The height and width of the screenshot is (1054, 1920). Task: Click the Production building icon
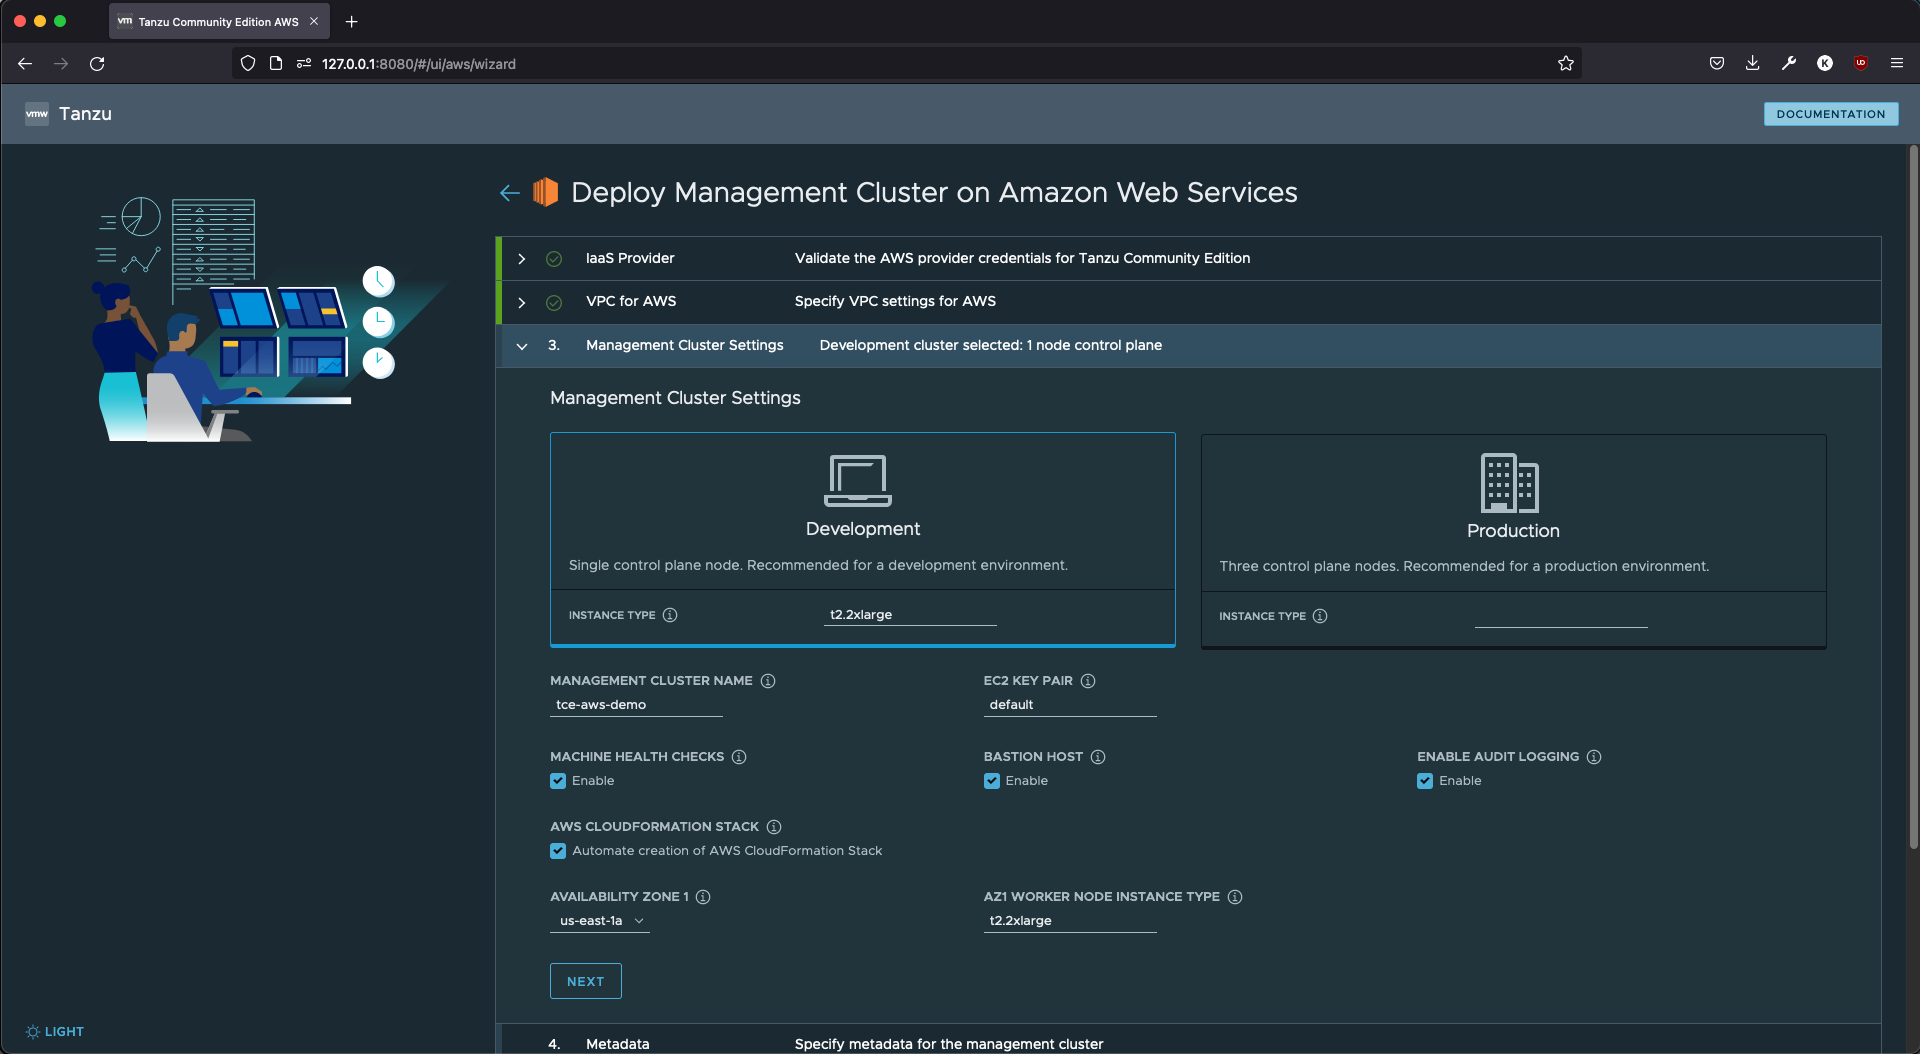coord(1509,483)
